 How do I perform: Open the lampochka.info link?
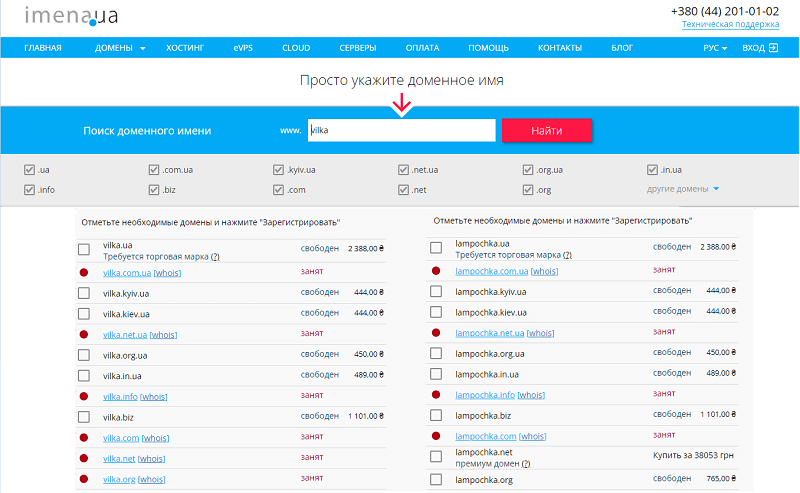coord(485,395)
